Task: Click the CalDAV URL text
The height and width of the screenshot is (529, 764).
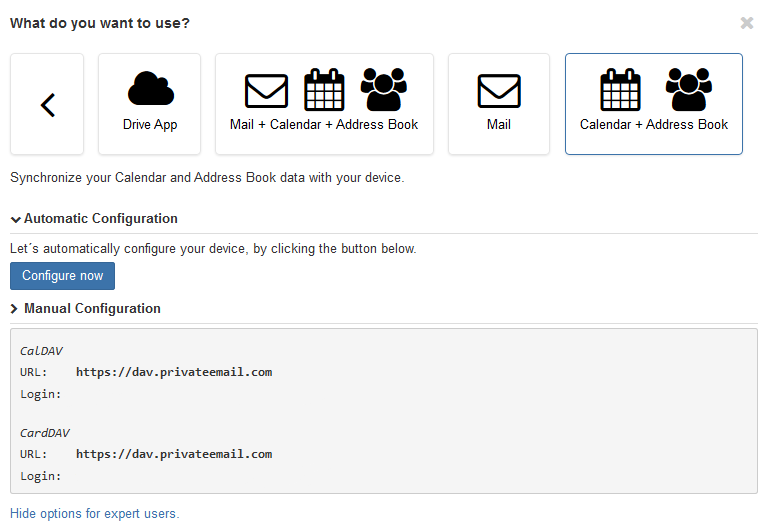Action: [x=174, y=372]
